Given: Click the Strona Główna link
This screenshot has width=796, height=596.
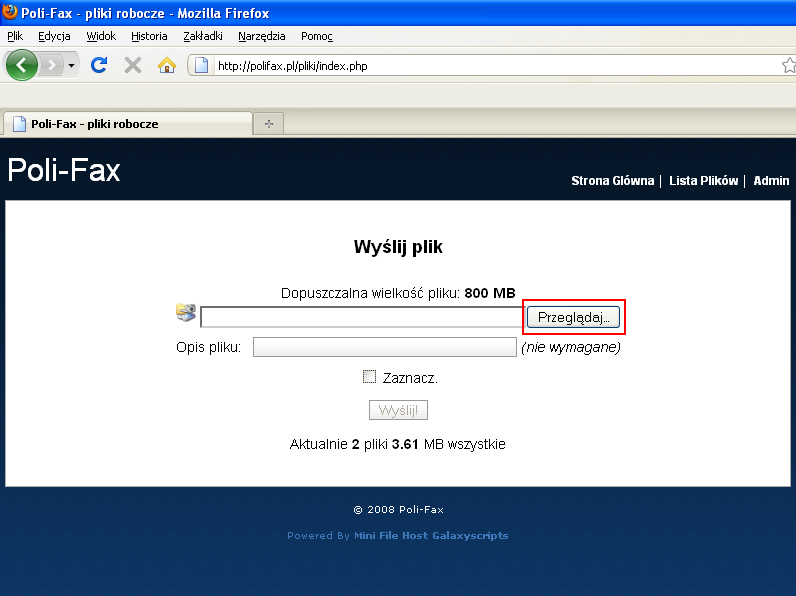Looking at the screenshot, I should pyautogui.click(x=613, y=181).
